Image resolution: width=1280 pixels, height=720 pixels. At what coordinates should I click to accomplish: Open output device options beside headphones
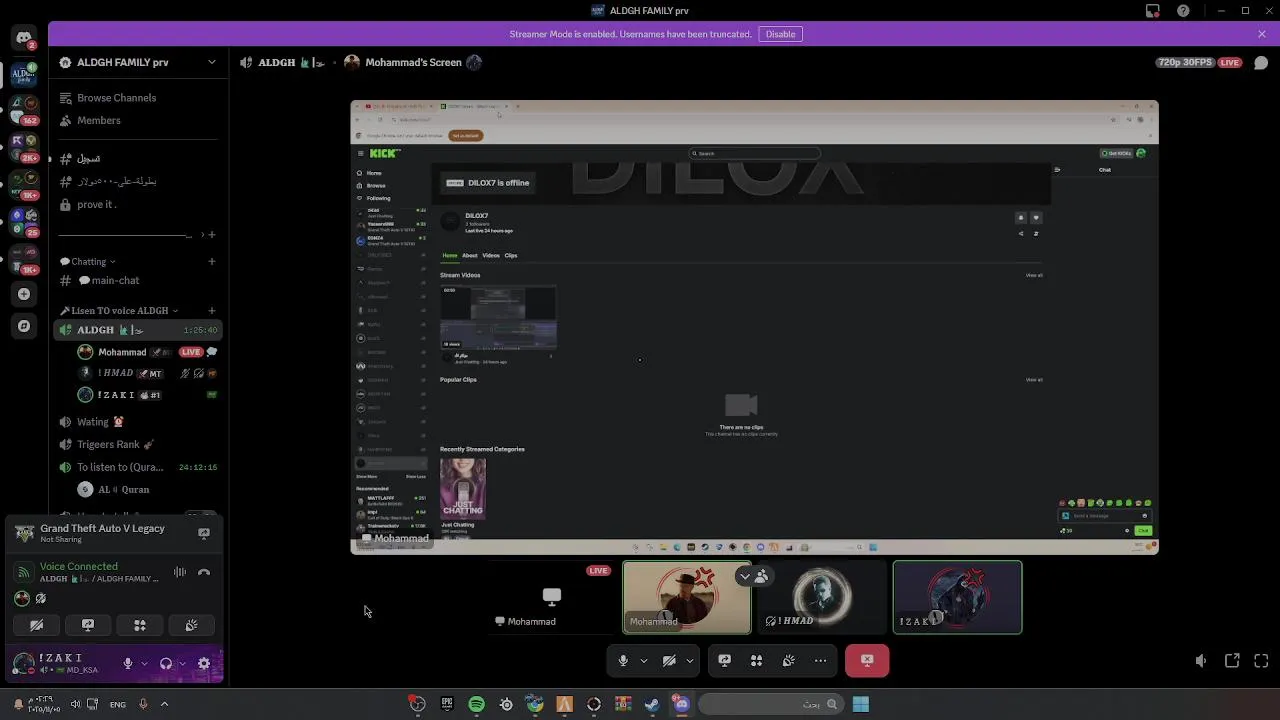[182, 663]
